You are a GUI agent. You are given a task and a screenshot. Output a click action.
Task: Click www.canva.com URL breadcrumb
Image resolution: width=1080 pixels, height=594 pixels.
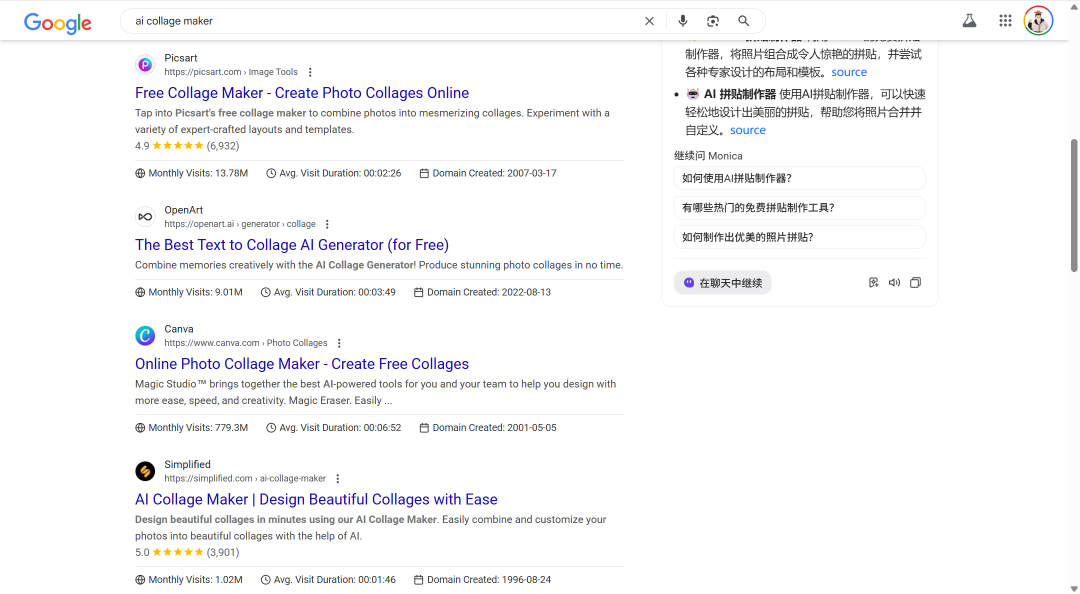(x=246, y=343)
